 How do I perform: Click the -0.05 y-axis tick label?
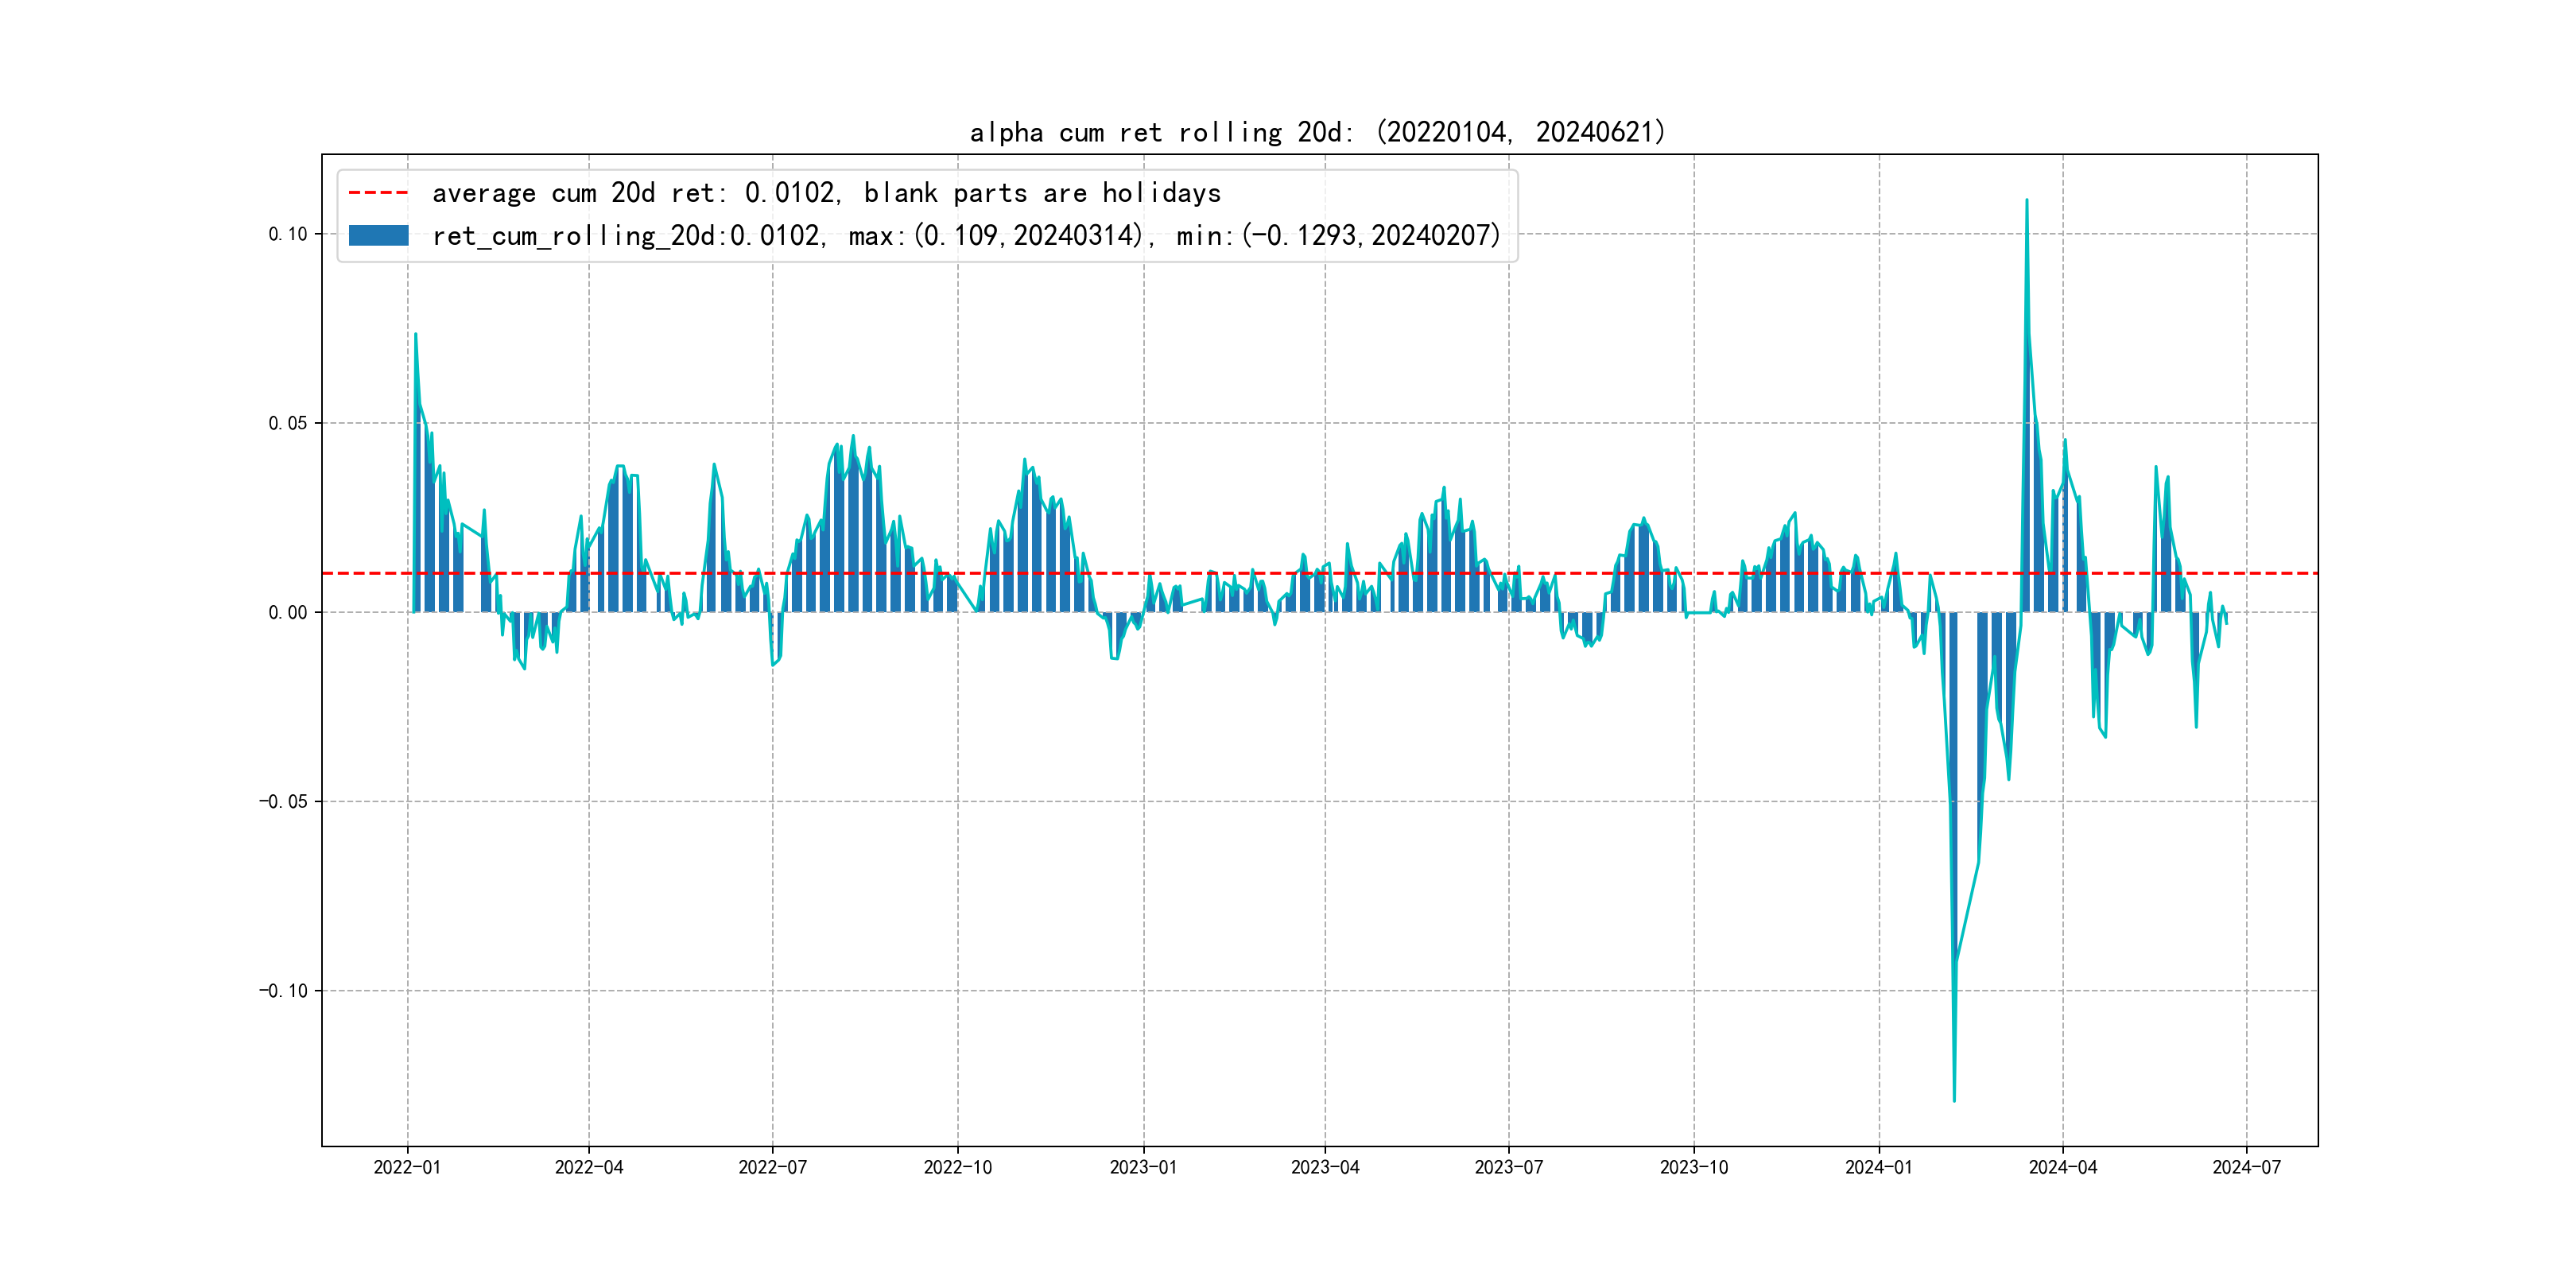284,801
